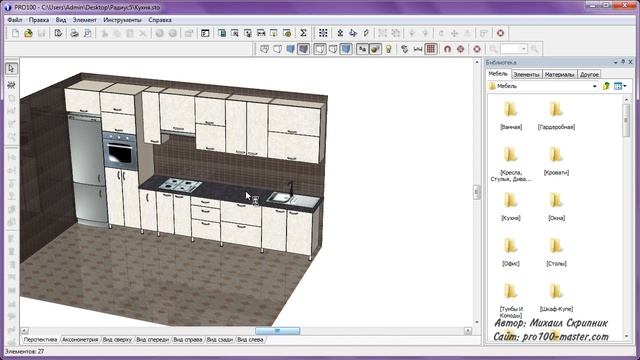The image size is (640, 360).
Task: Click the explode tool under selection arrow
Action: pyautogui.click(x=11, y=85)
